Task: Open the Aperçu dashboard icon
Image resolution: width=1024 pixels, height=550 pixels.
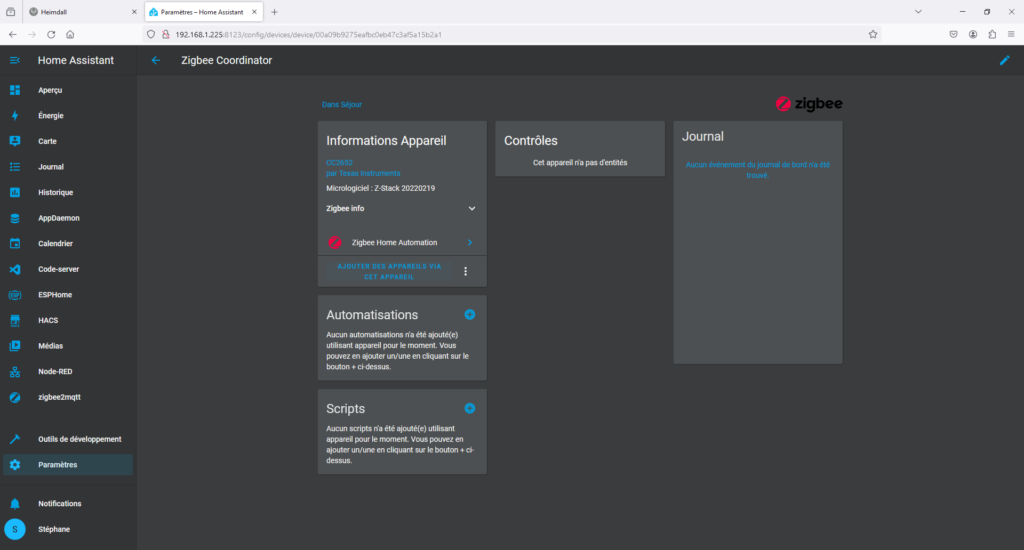Action: coord(14,90)
